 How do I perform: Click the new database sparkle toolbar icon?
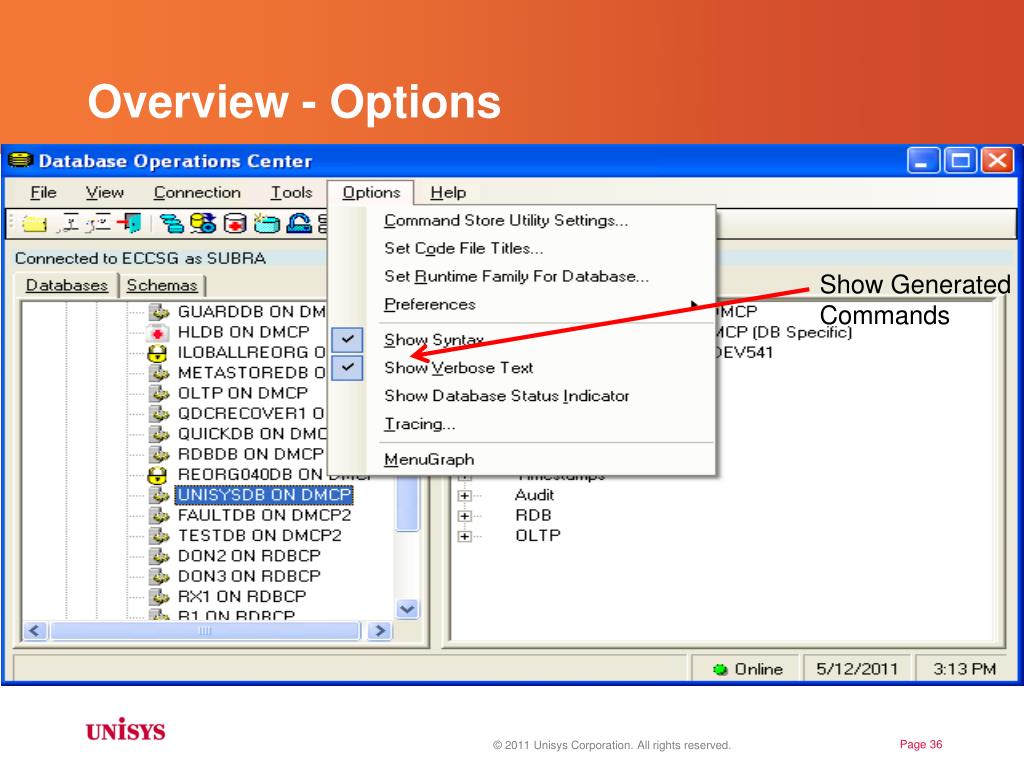[x=266, y=223]
